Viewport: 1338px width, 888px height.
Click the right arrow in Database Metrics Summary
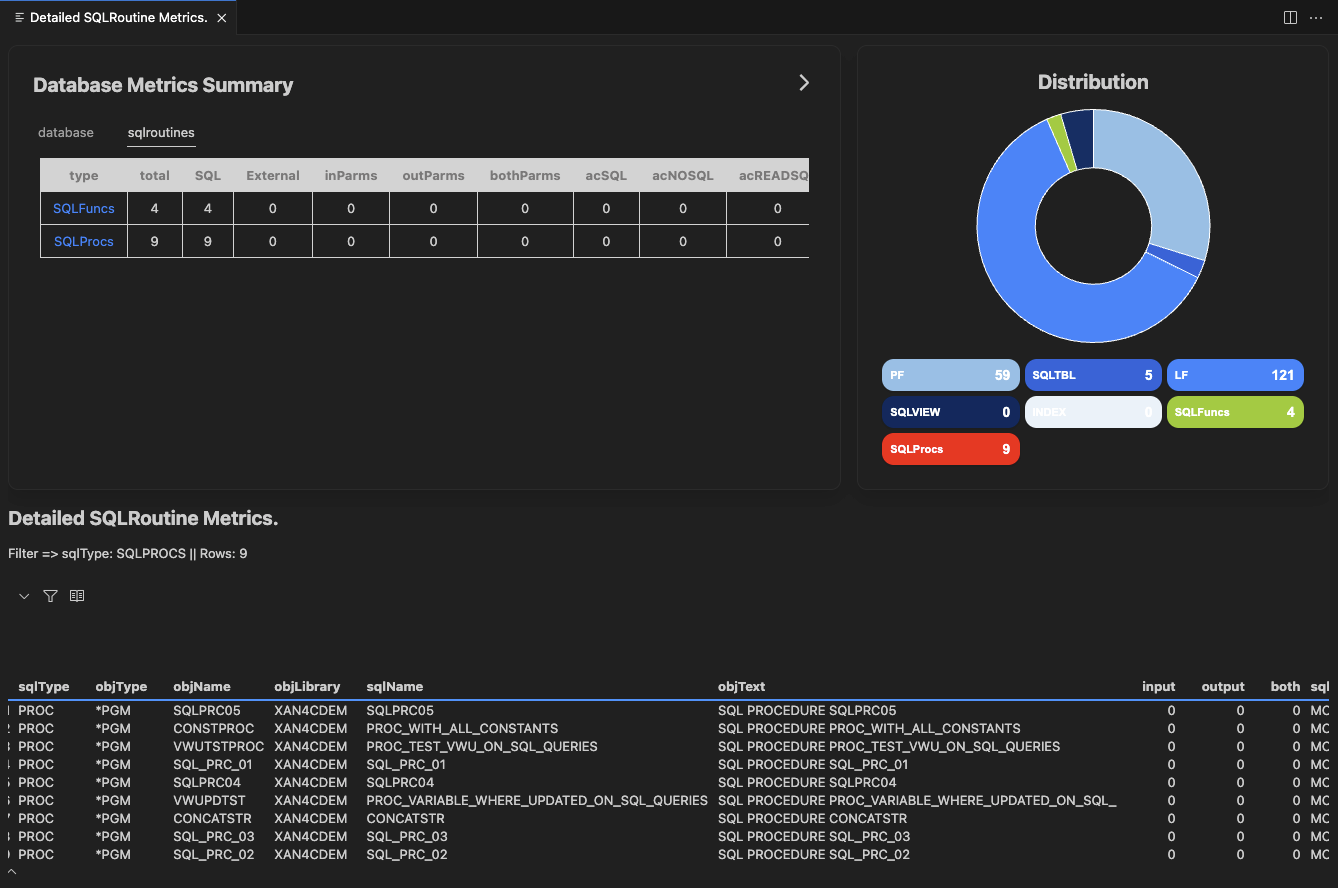point(804,83)
